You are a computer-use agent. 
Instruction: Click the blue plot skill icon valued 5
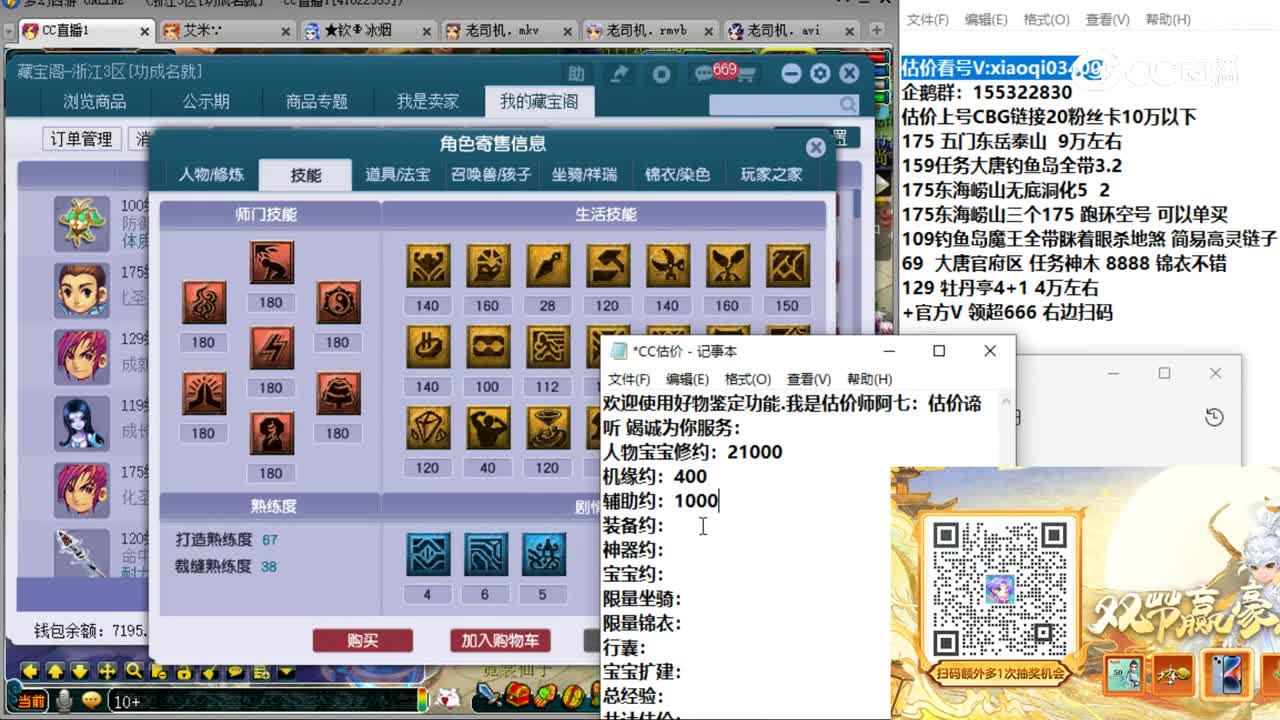pyautogui.click(x=543, y=554)
